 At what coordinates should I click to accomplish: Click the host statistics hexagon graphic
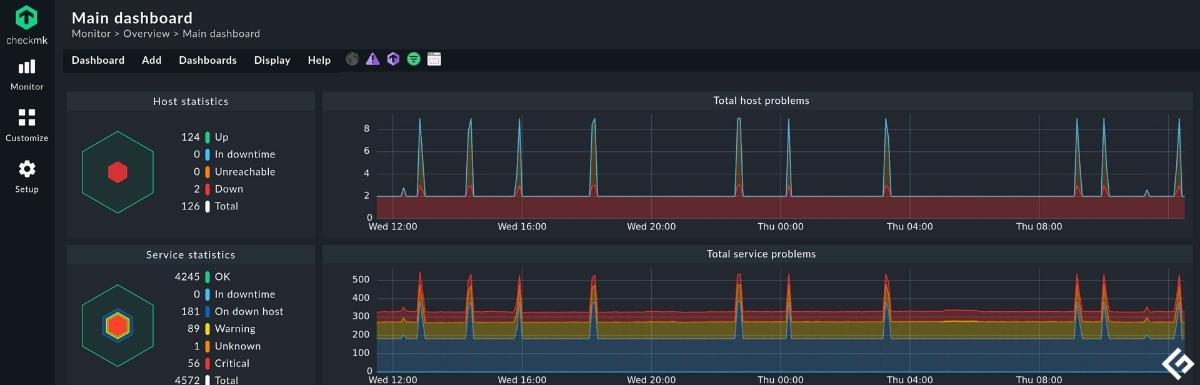[118, 172]
